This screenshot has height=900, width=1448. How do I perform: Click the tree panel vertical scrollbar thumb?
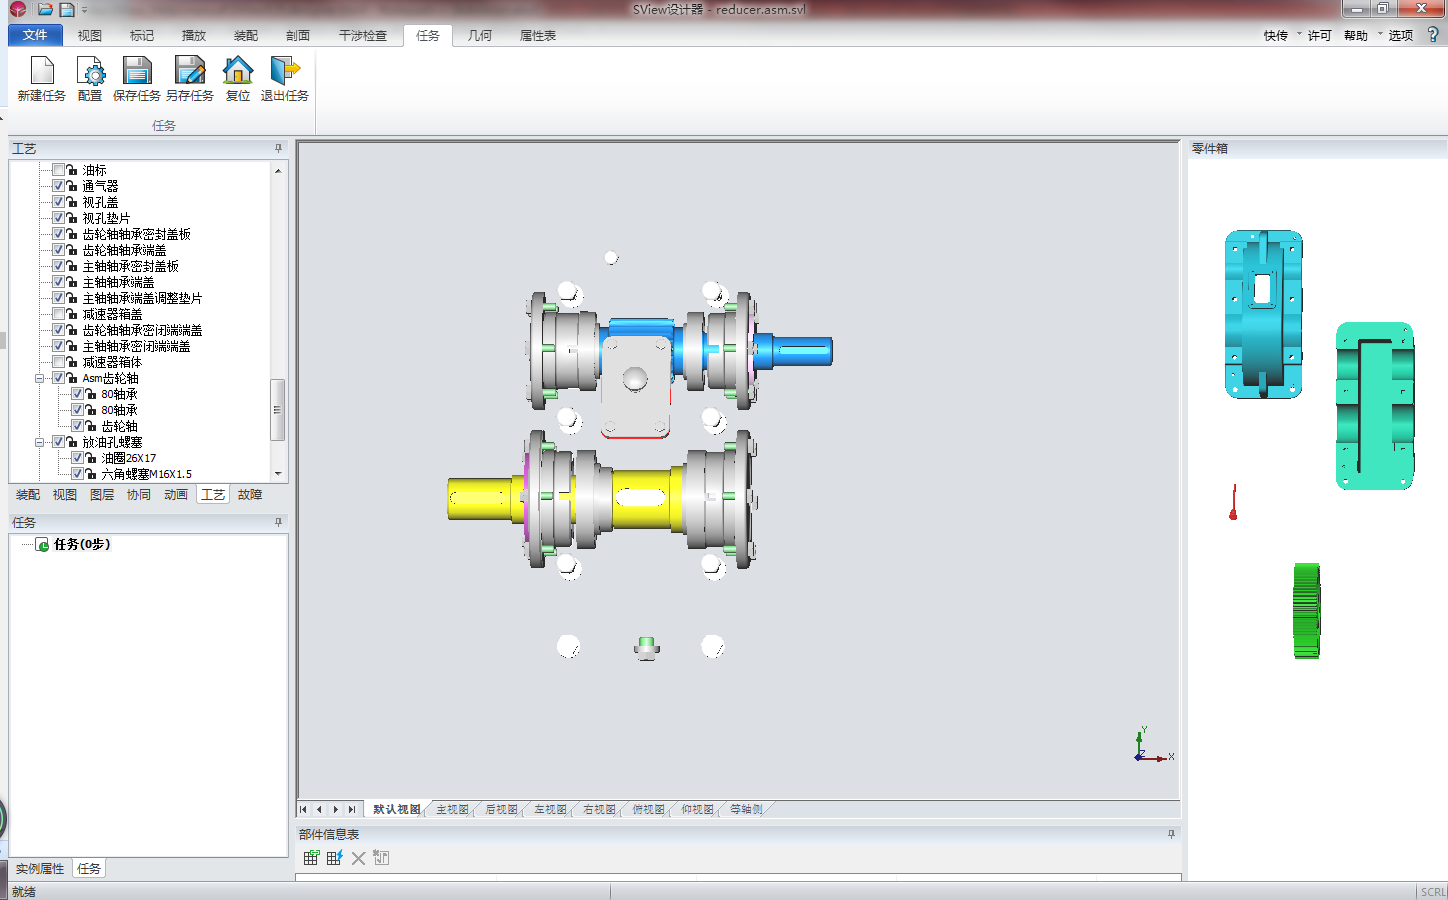[278, 409]
